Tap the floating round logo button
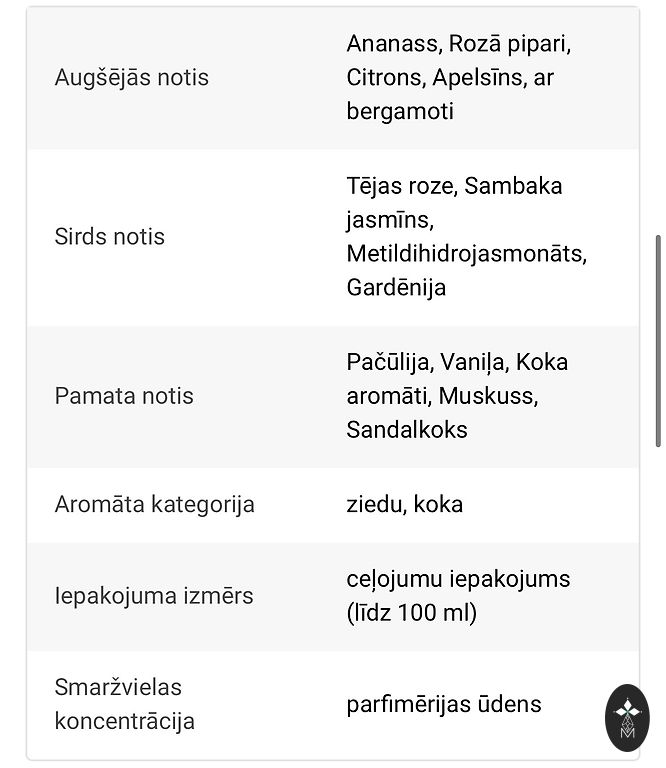This screenshot has width=666, height=768. 628,718
